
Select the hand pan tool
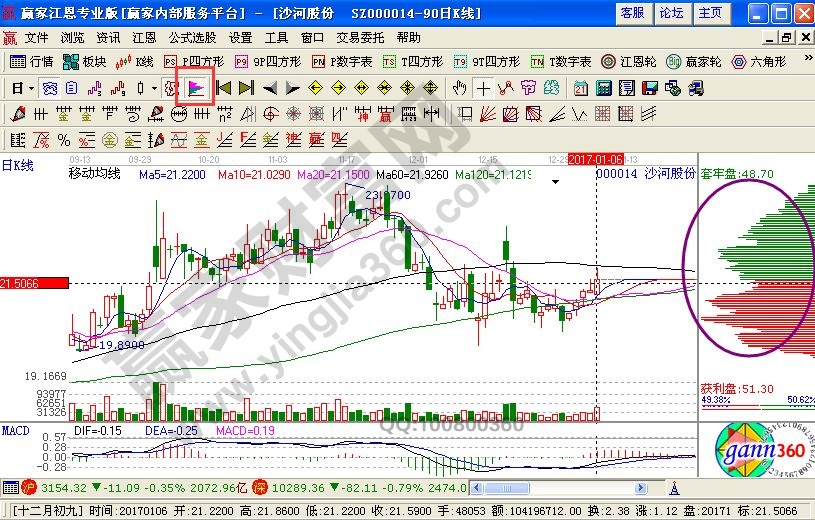pos(460,88)
